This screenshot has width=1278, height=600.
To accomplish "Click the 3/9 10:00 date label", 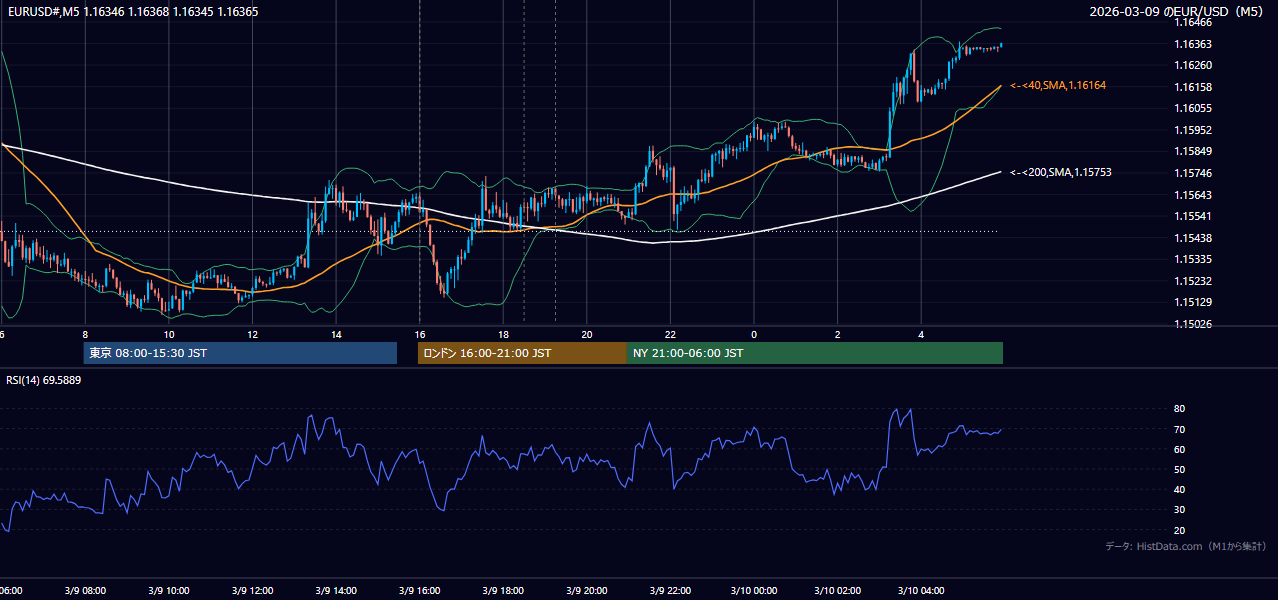I will (168, 591).
